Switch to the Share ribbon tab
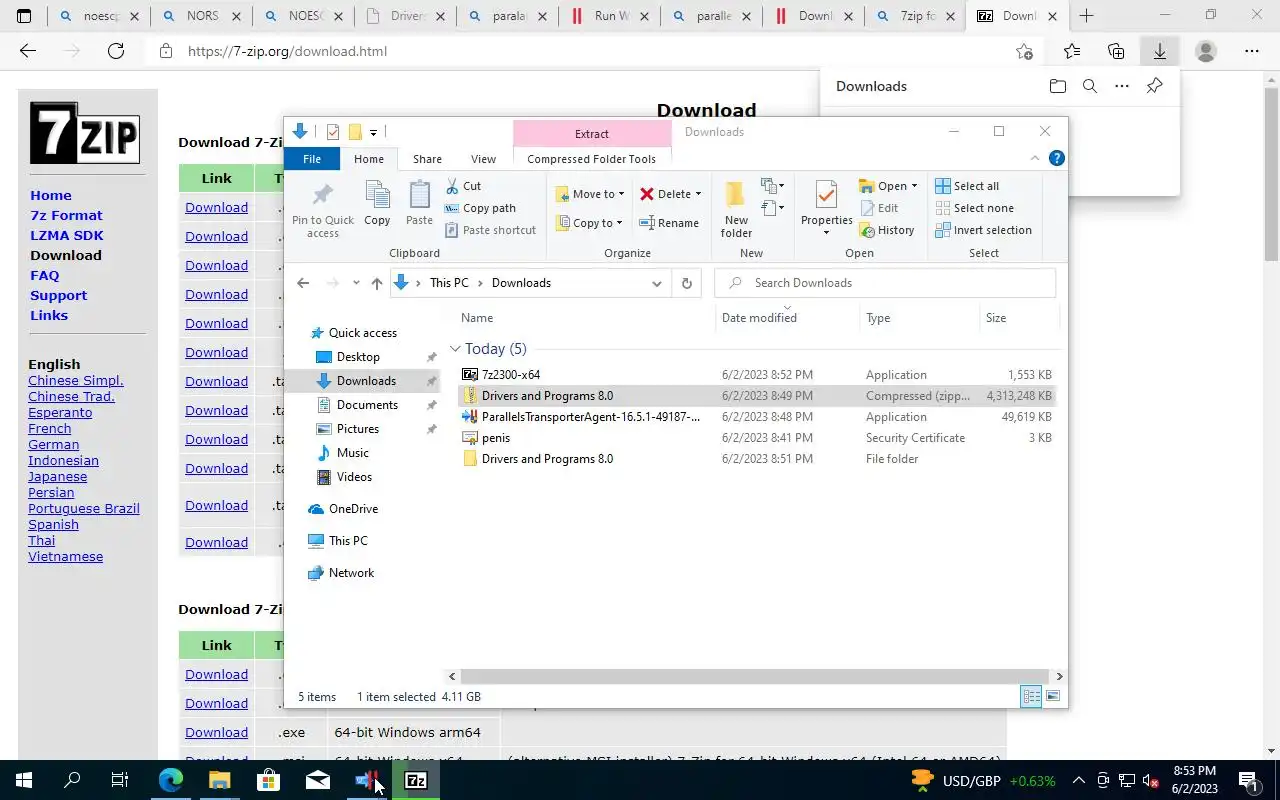The width and height of the screenshot is (1280, 800). click(427, 159)
